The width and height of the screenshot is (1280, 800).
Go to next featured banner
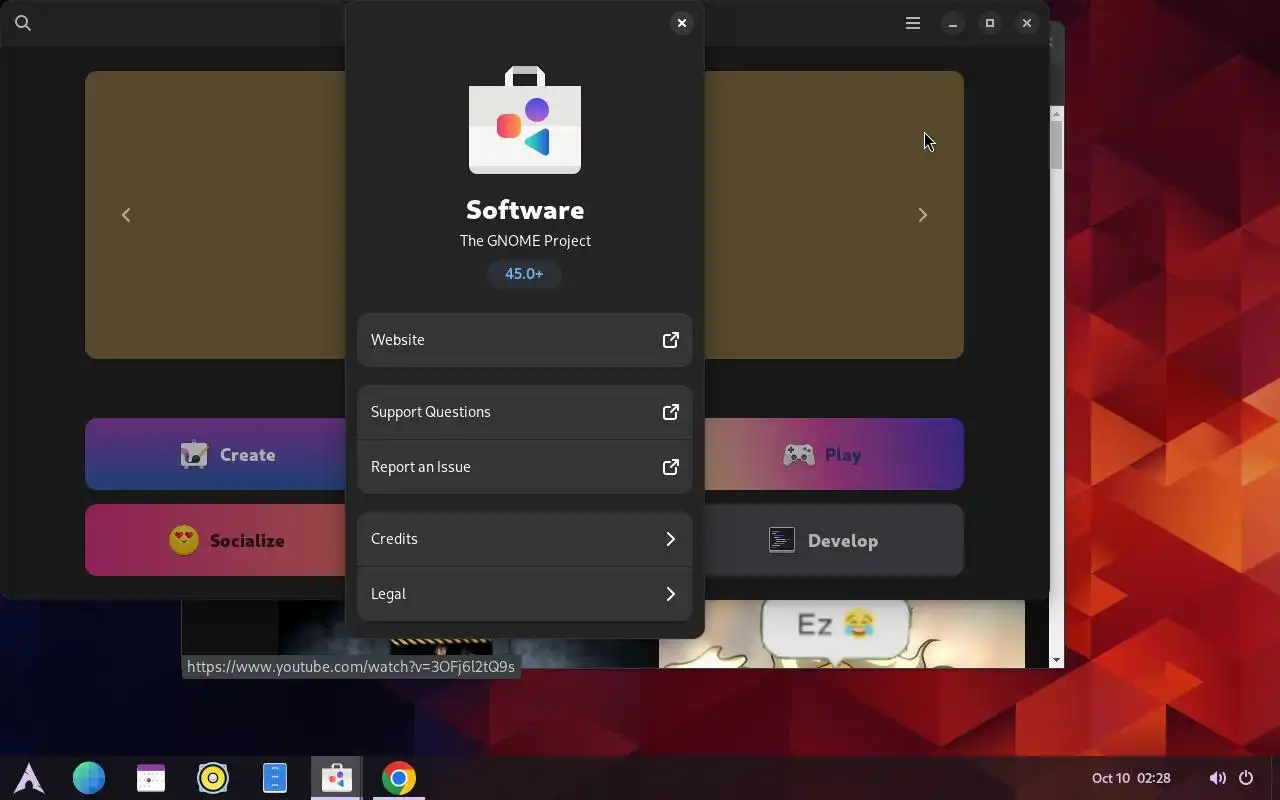coord(923,215)
